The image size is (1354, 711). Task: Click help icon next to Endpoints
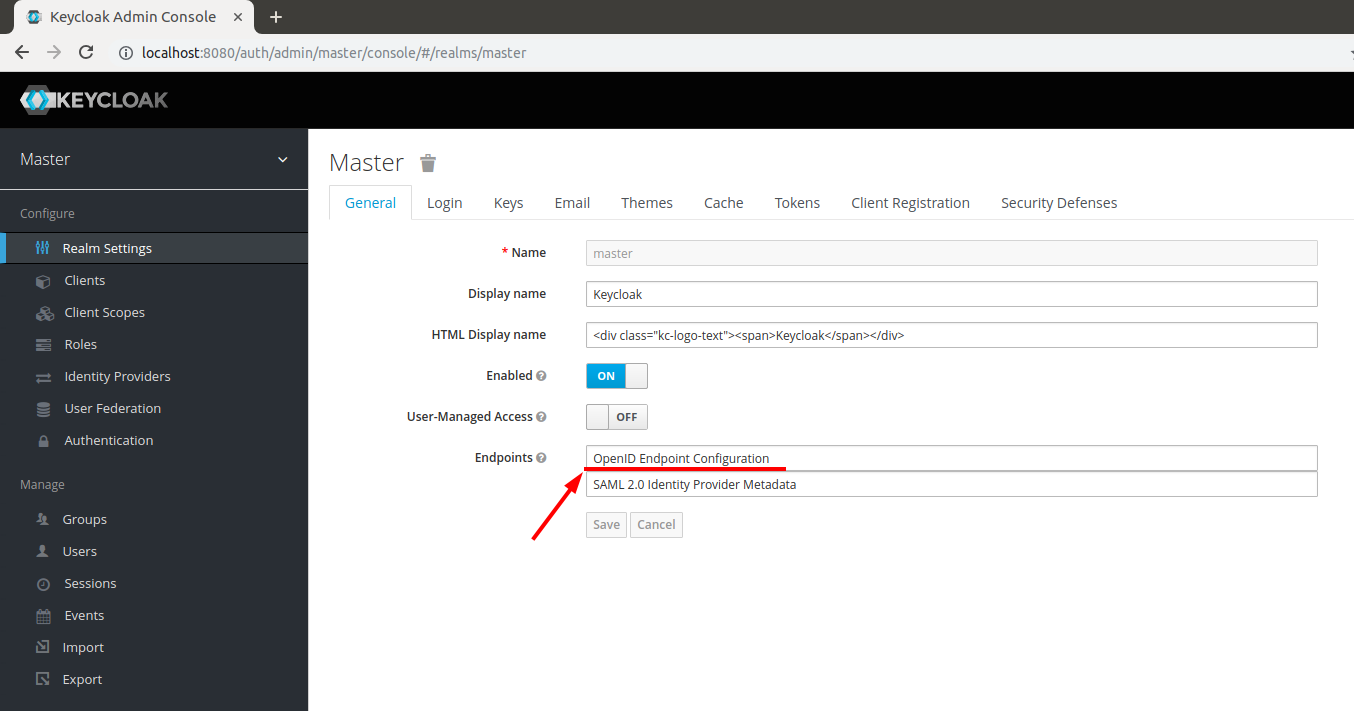pos(541,458)
